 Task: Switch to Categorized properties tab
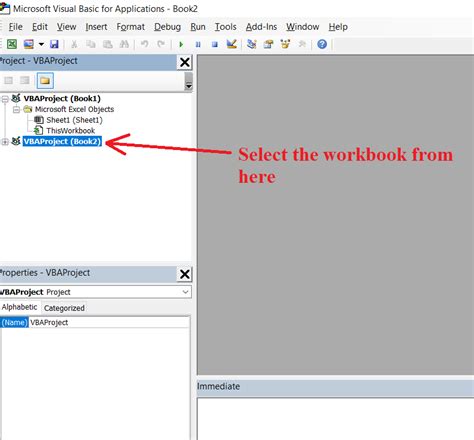[x=64, y=308]
